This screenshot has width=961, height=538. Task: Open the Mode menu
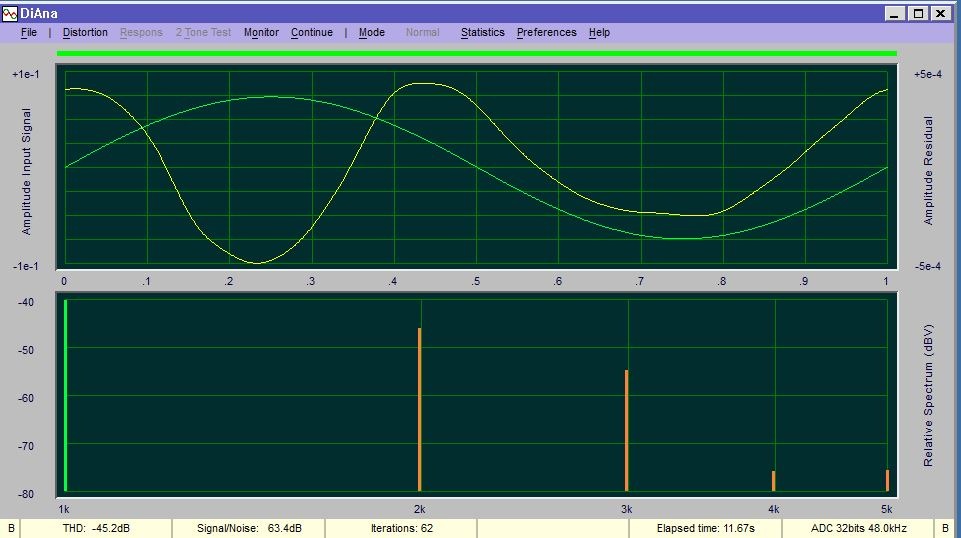pos(371,32)
